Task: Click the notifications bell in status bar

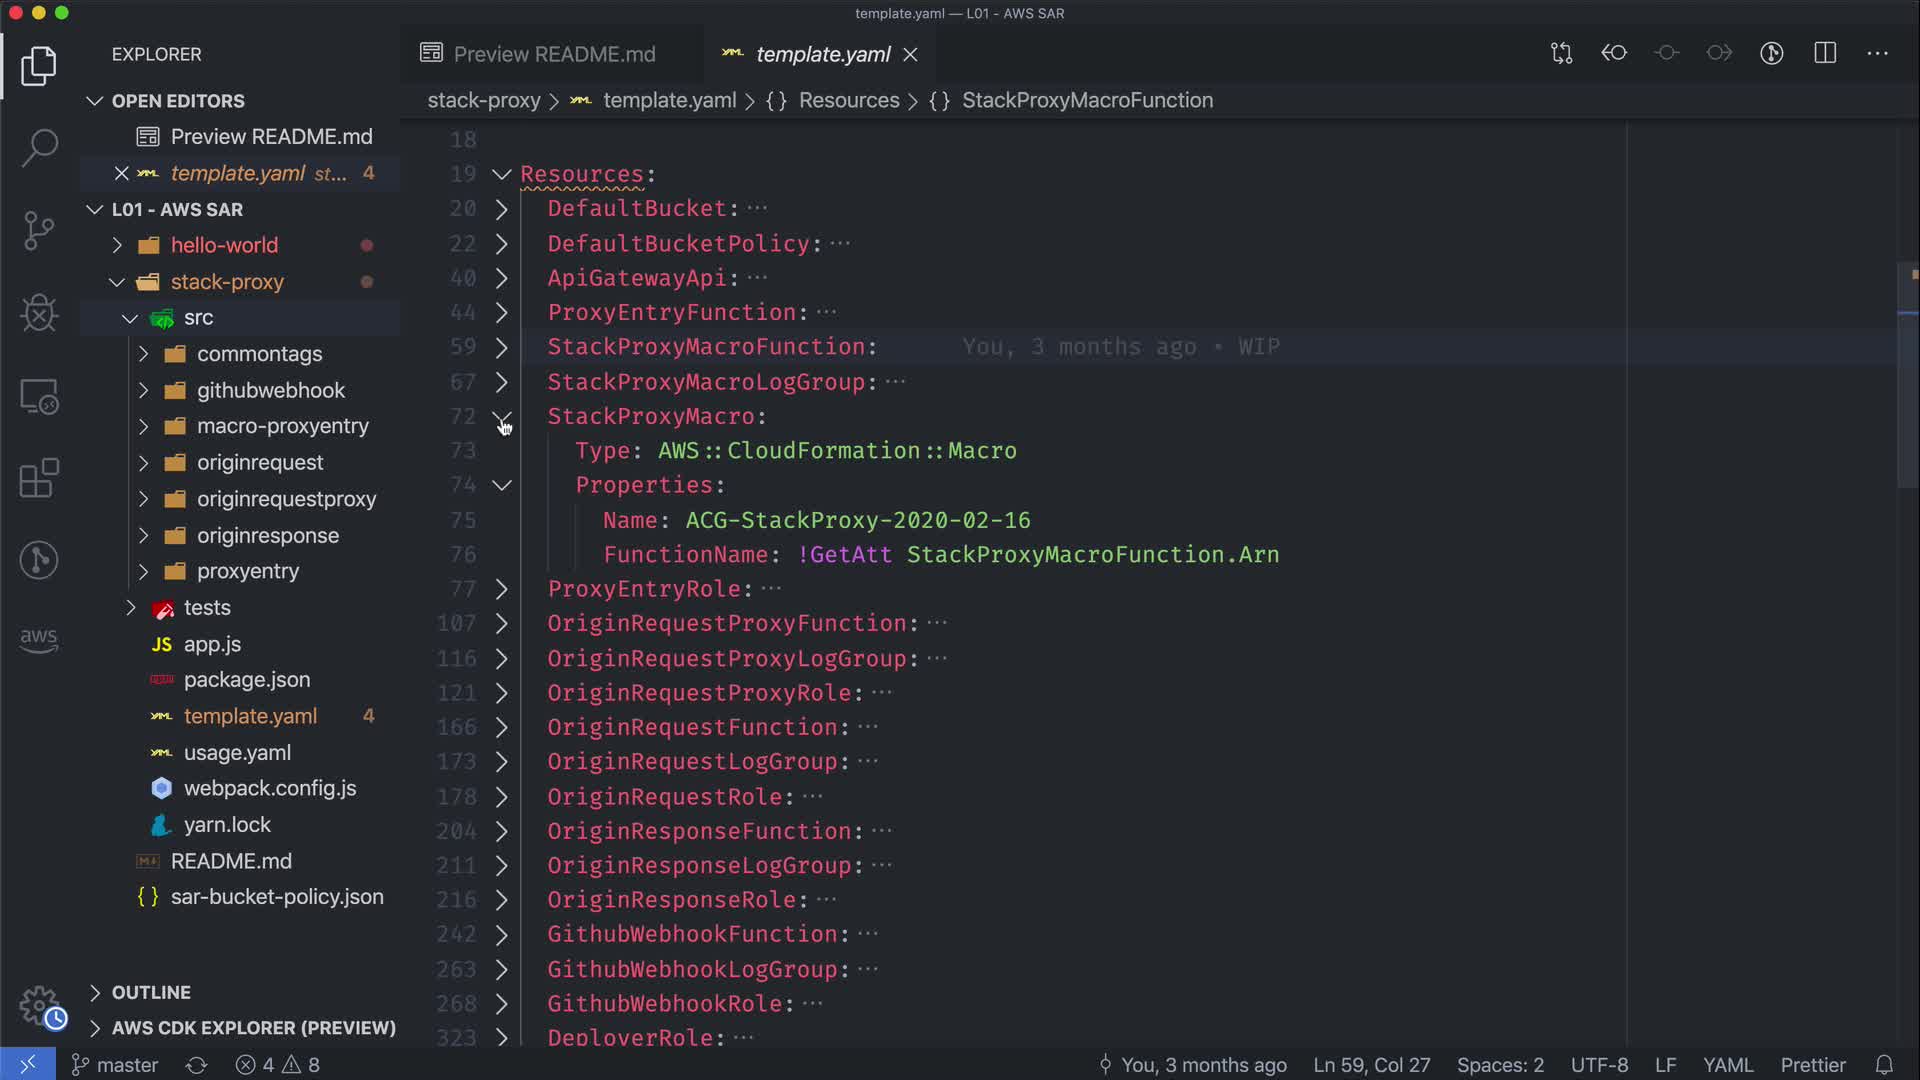Action: point(1884,1065)
